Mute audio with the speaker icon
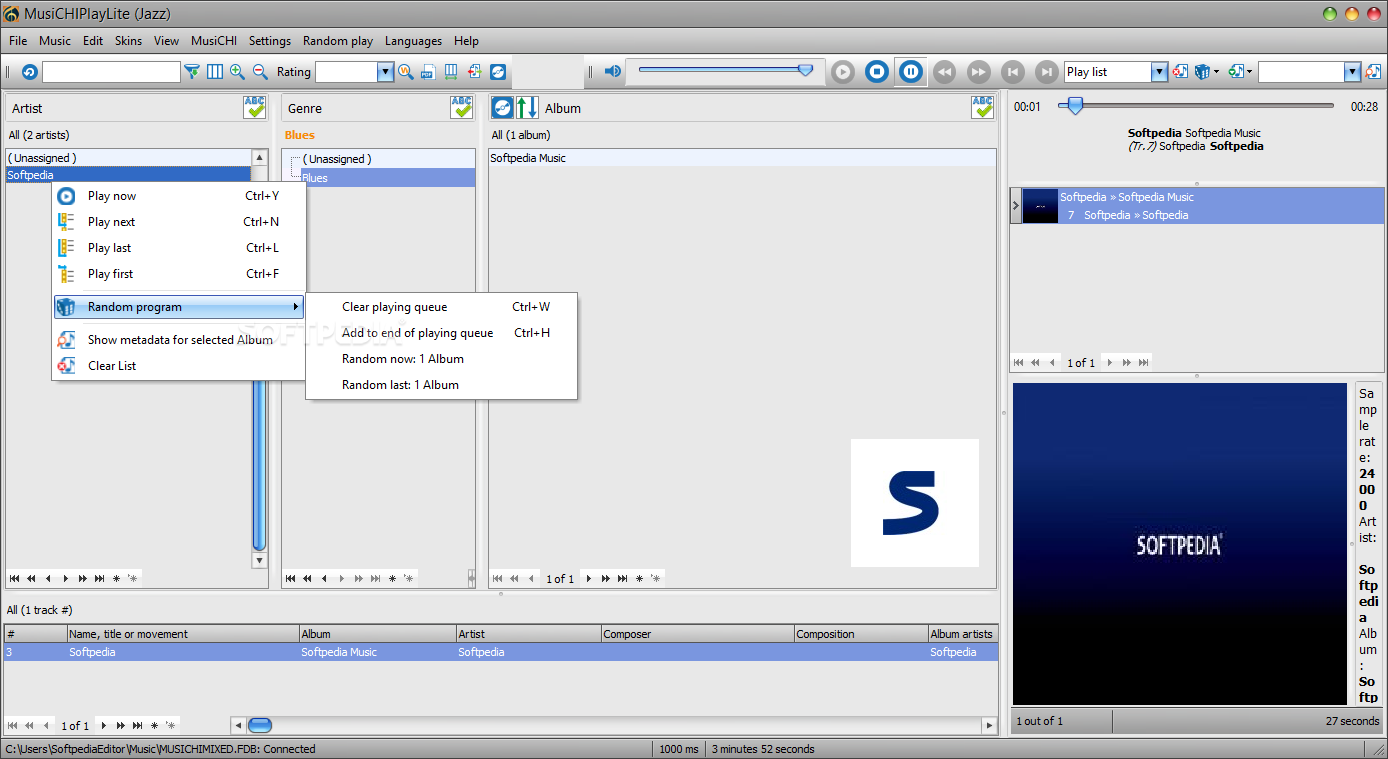 pos(612,72)
